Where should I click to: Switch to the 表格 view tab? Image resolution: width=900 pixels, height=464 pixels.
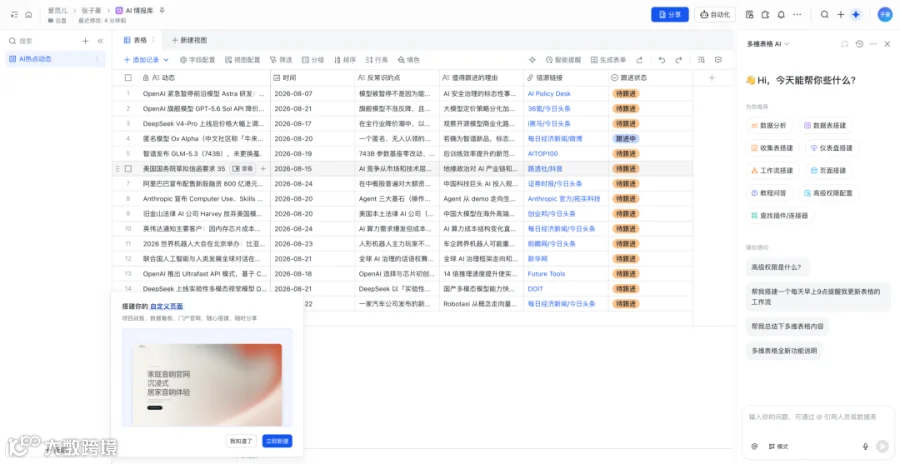136,40
